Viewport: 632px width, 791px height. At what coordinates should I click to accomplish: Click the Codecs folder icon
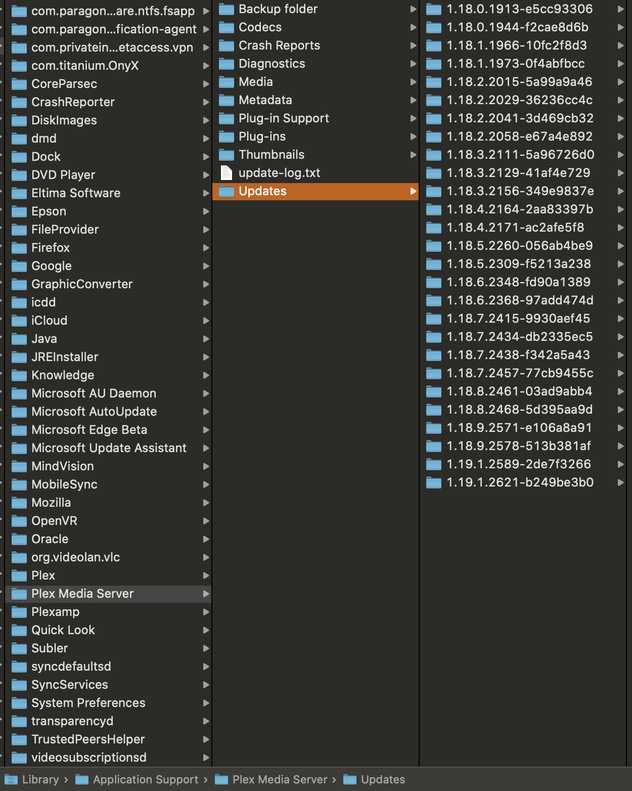pos(226,27)
